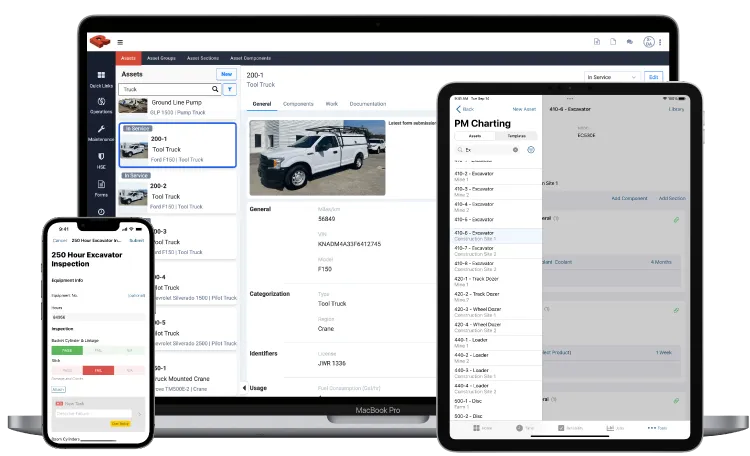
Task: Open Quick Links in the laptop sidebar
Action: [x=101, y=79]
